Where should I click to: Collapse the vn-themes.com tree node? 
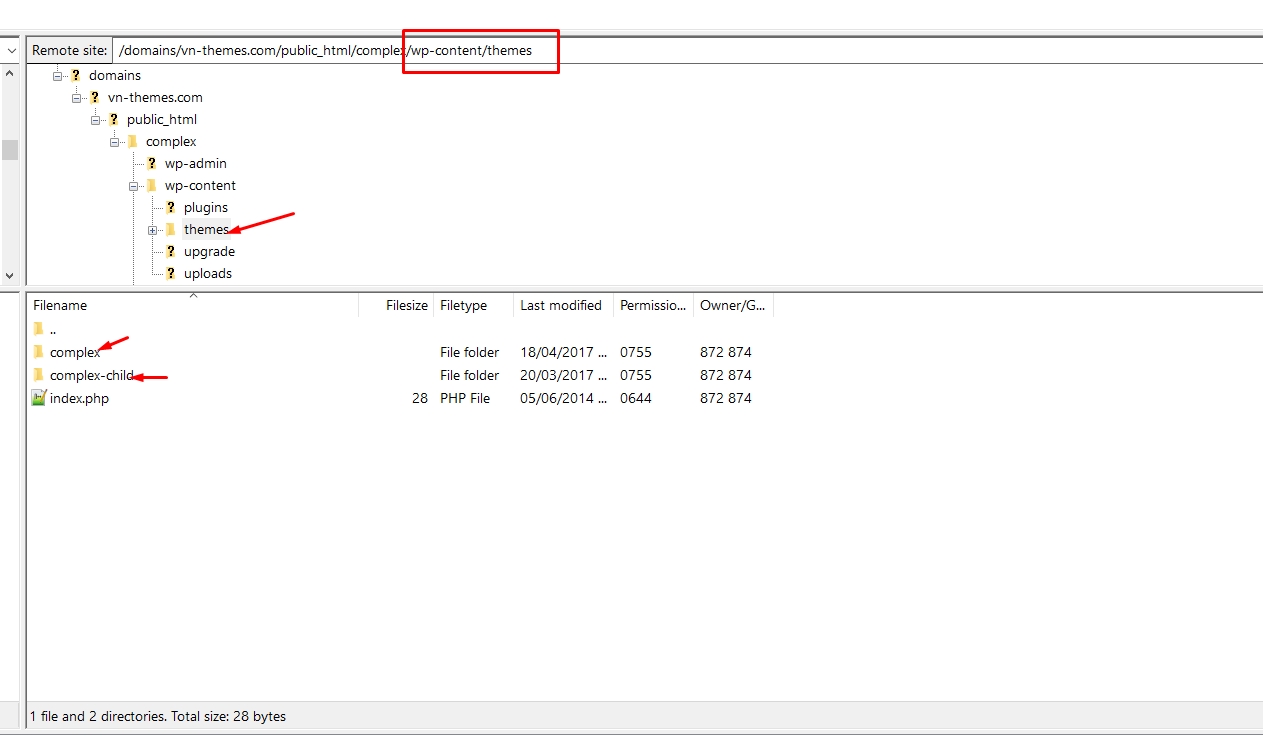coord(77,98)
